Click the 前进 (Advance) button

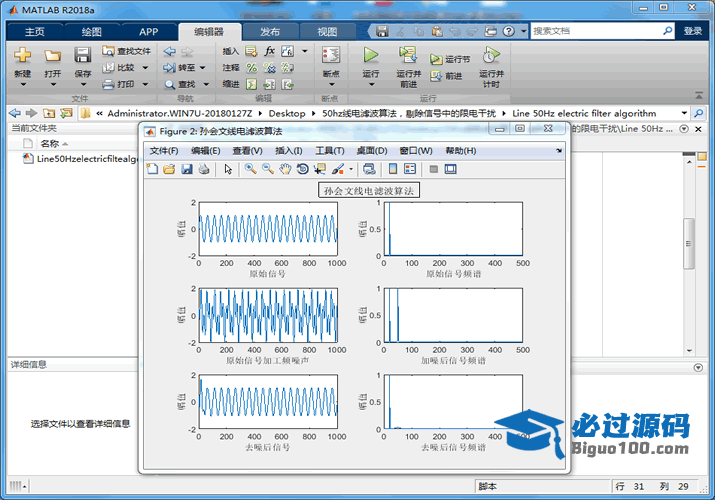click(446, 76)
